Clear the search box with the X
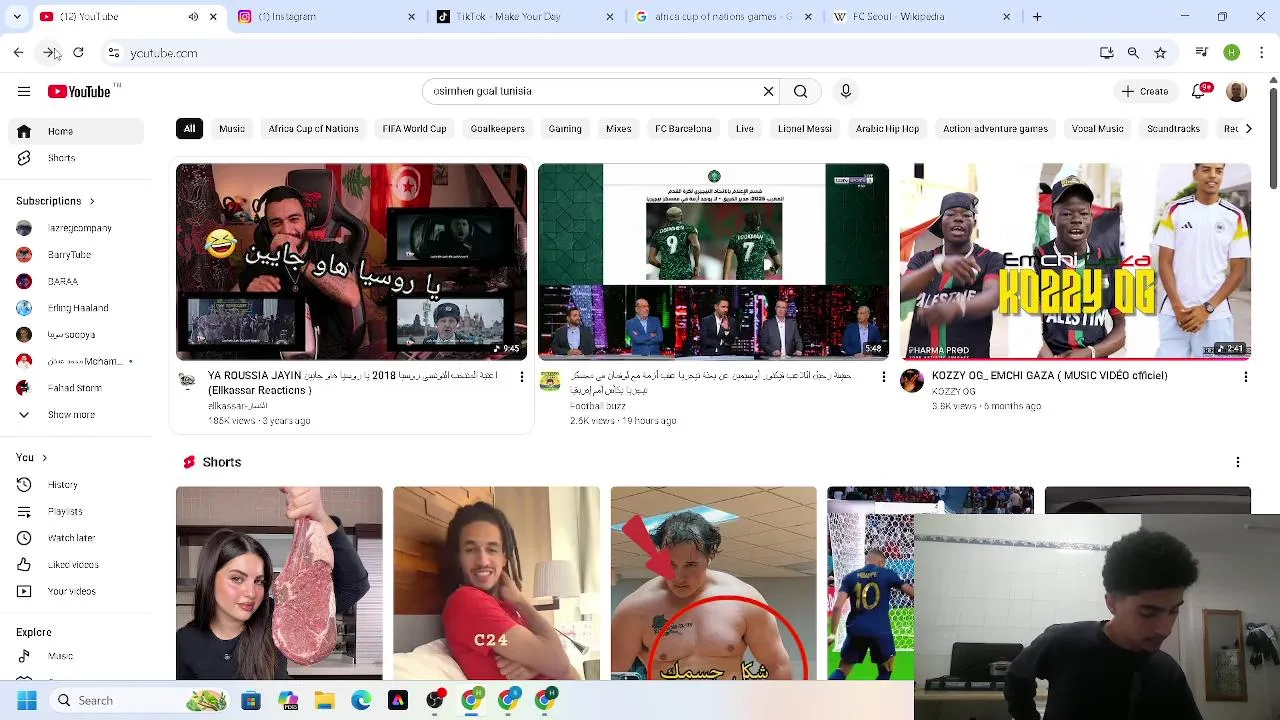 coord(768,91)
